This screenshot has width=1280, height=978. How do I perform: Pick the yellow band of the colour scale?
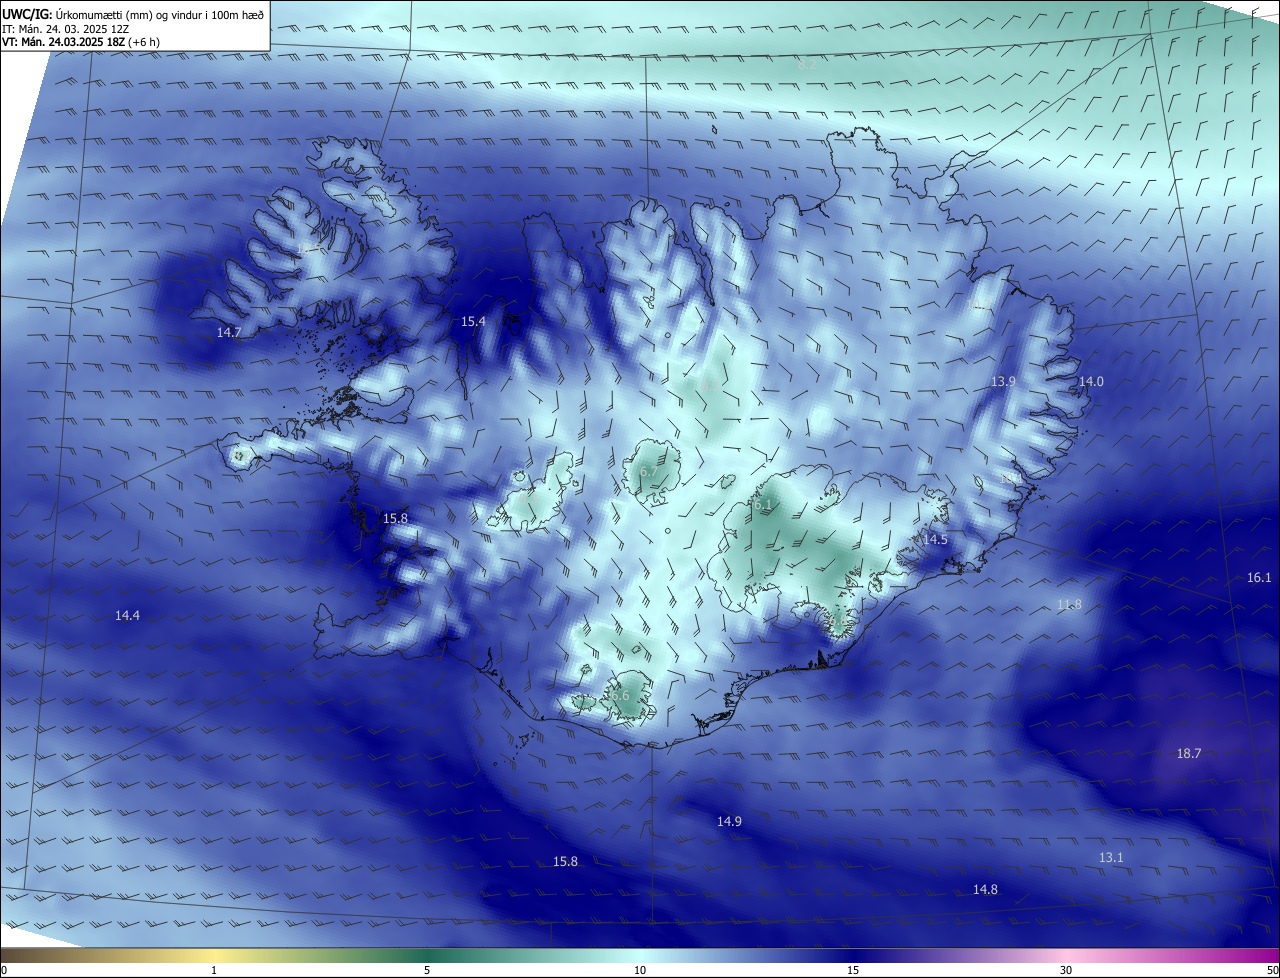click(215, 956)
